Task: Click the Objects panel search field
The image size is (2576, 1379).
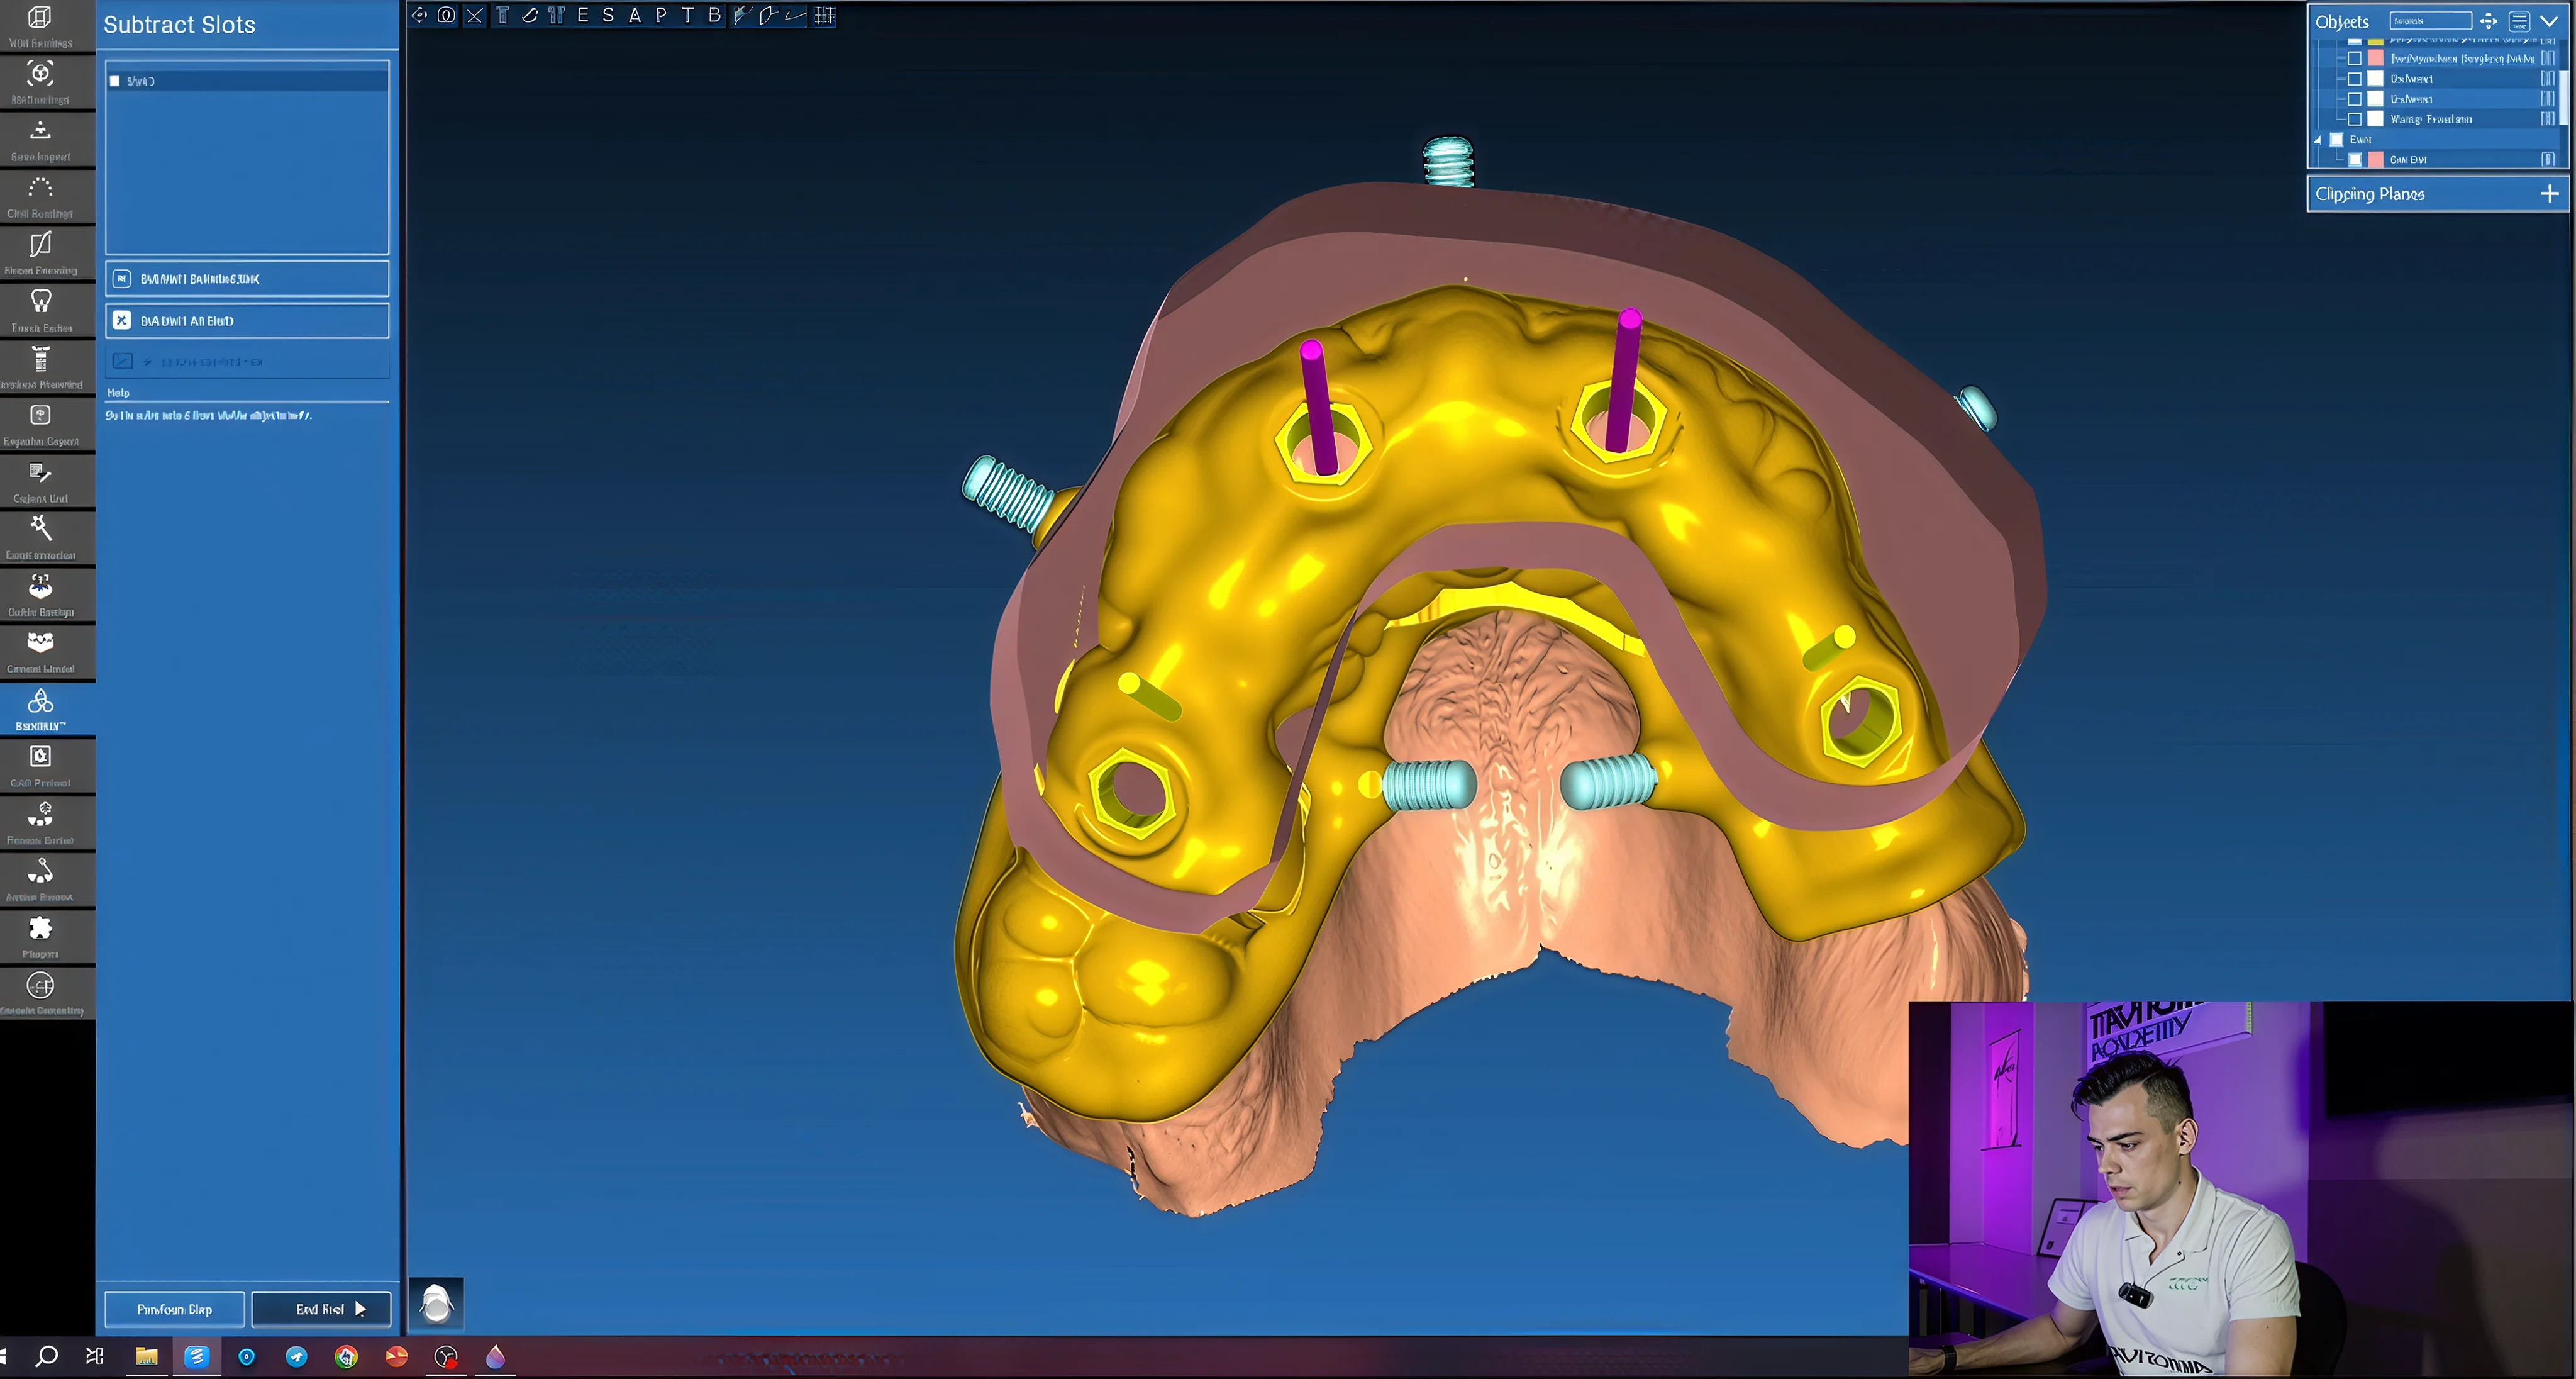Action: pyautogui.click(x=2430, y=21)
